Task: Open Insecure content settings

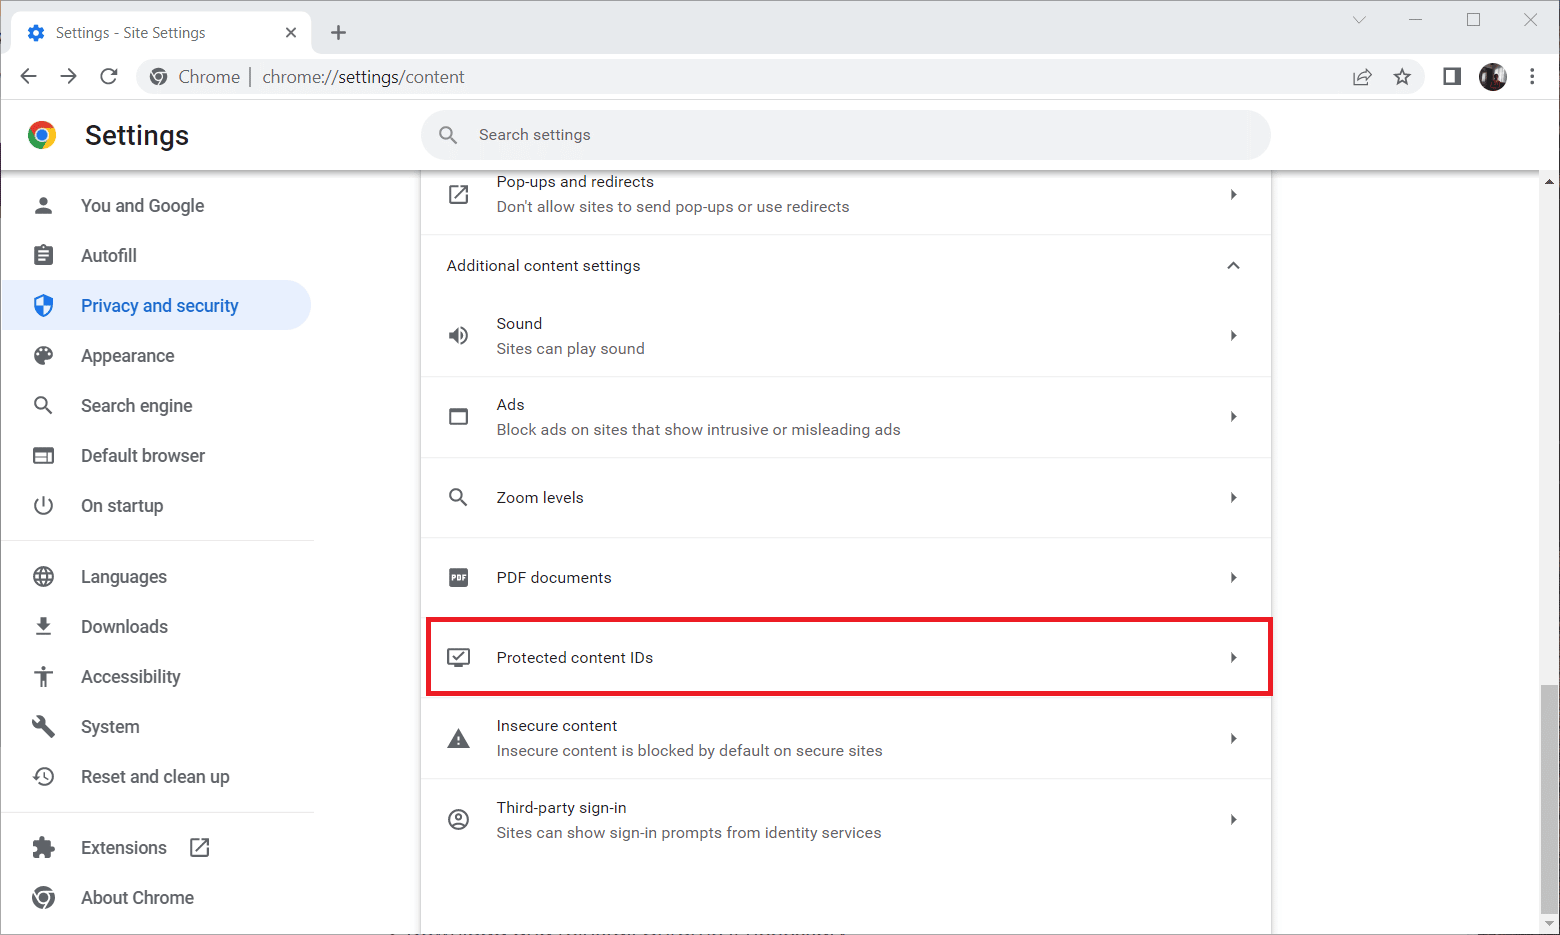Action: 846,738
